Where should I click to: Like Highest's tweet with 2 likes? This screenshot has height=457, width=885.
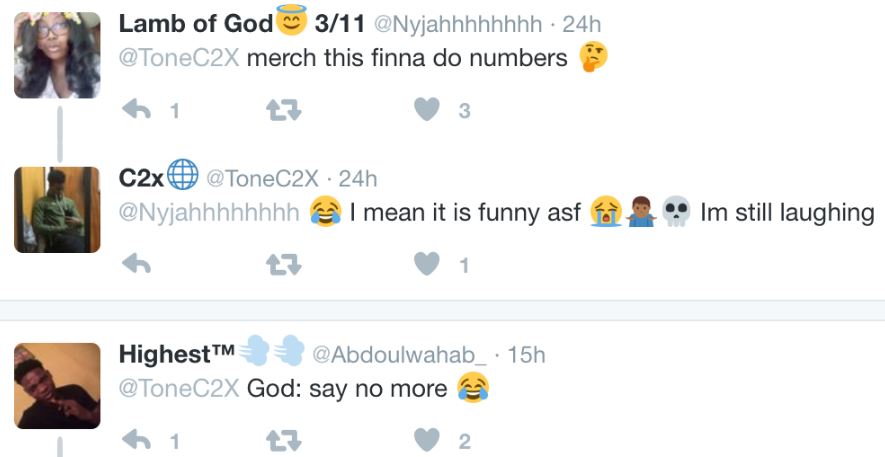click(x=427, y=440)
